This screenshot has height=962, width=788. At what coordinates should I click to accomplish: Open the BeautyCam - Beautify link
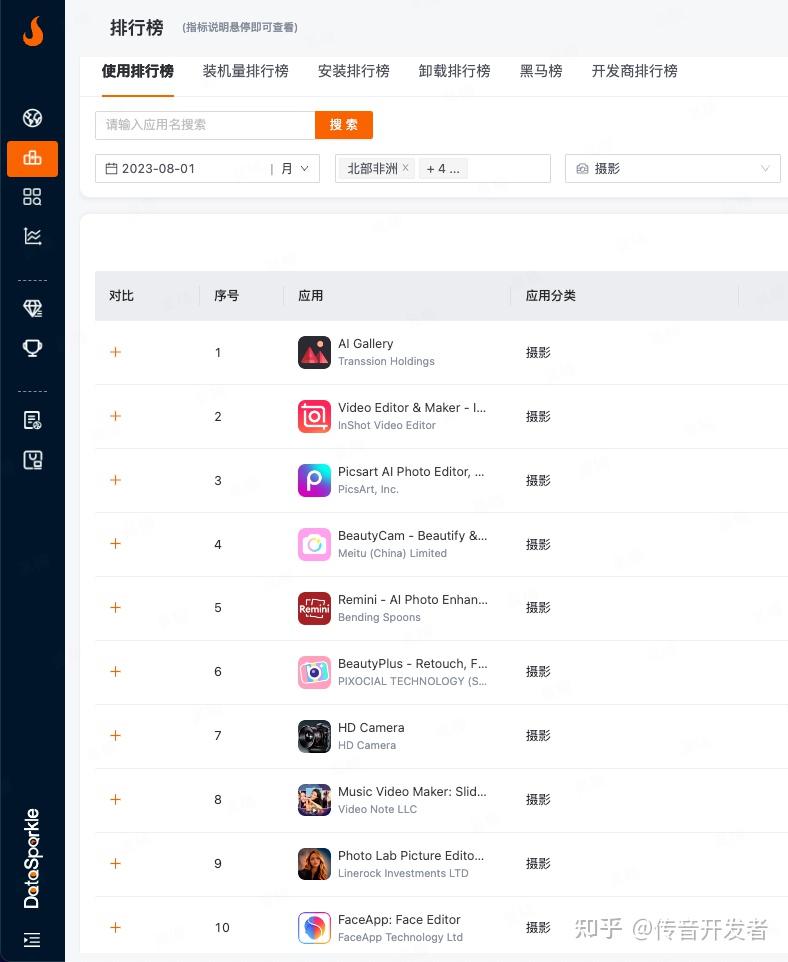(x=412, y=536)
